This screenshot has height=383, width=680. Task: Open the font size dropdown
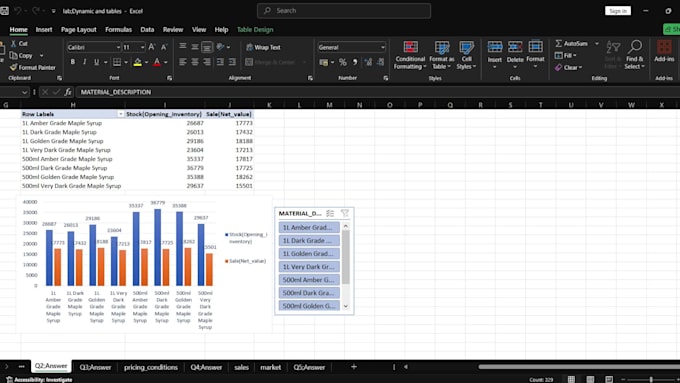pyautogui.click(x=142, y=47)
